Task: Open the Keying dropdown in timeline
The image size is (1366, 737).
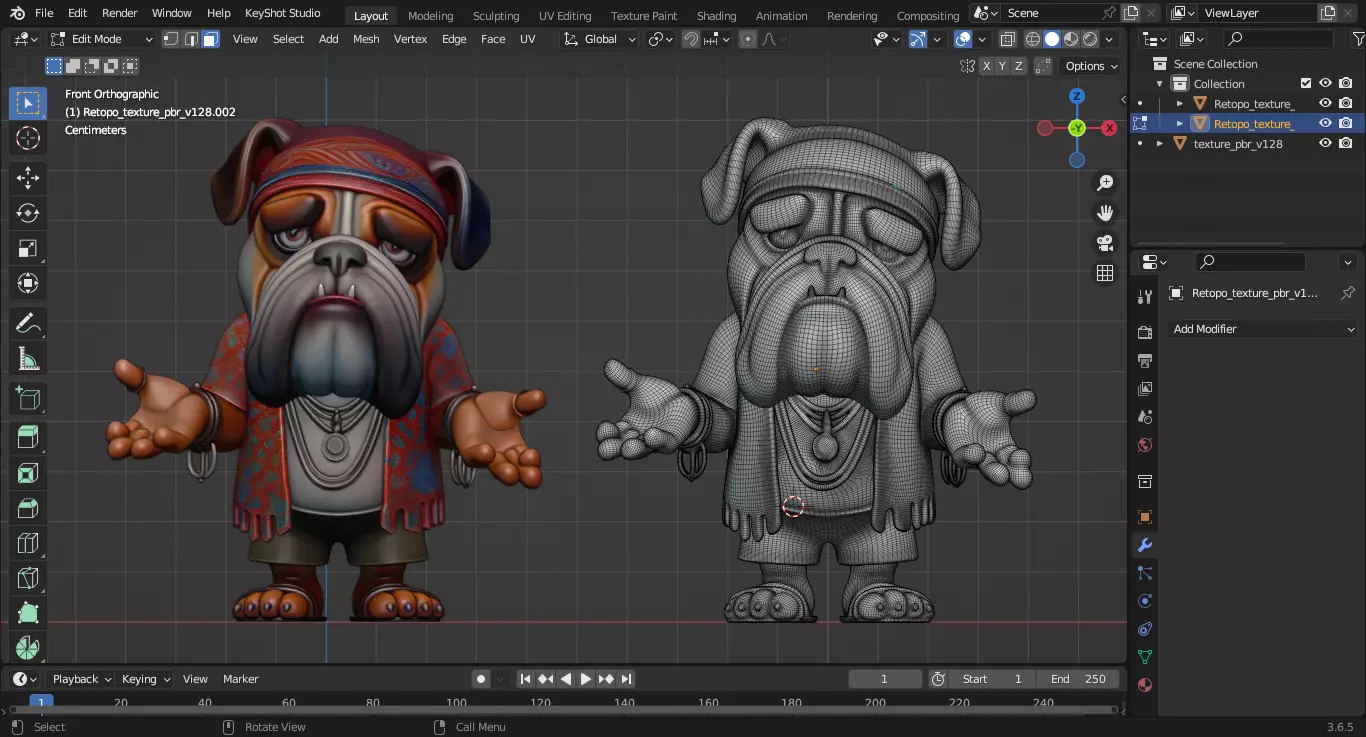Action: click(145, 679)
